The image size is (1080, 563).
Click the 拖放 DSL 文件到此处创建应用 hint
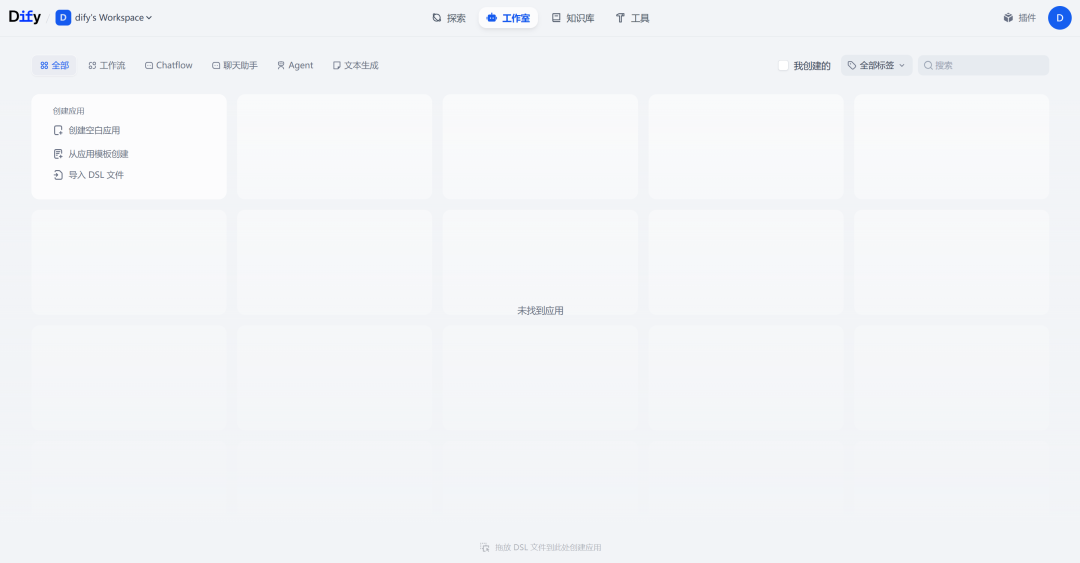[x=540, y=548]
